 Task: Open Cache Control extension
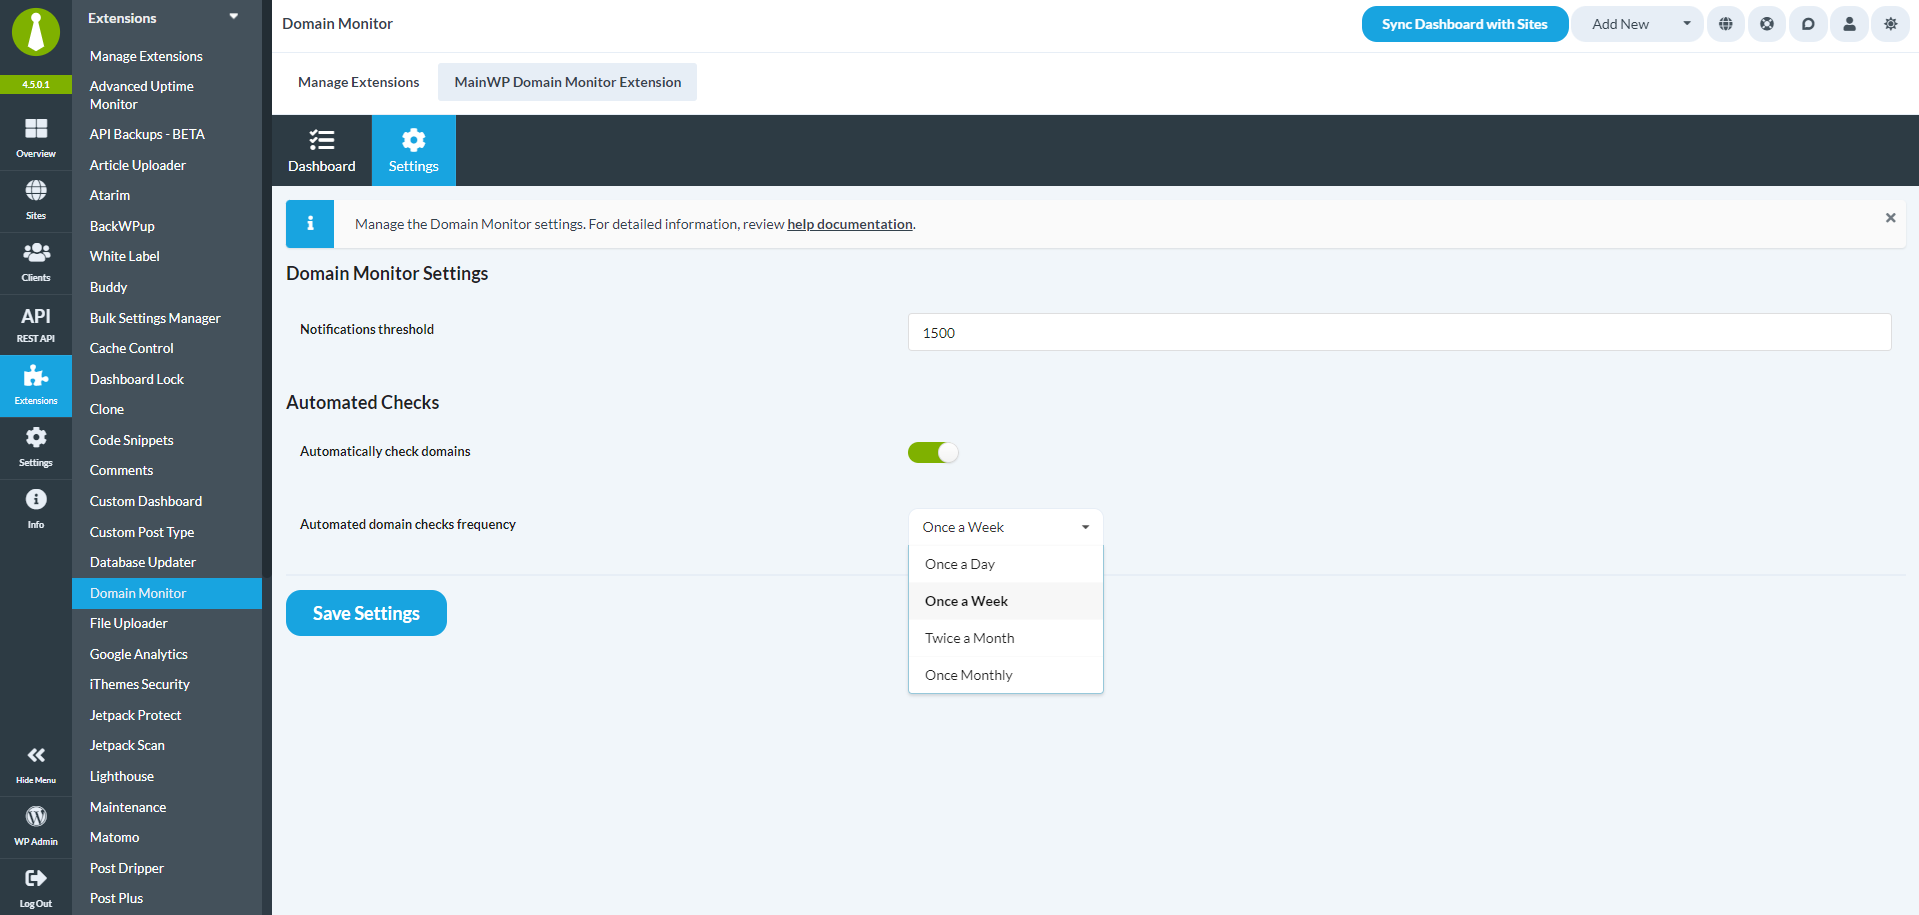(x=132, y=348)
